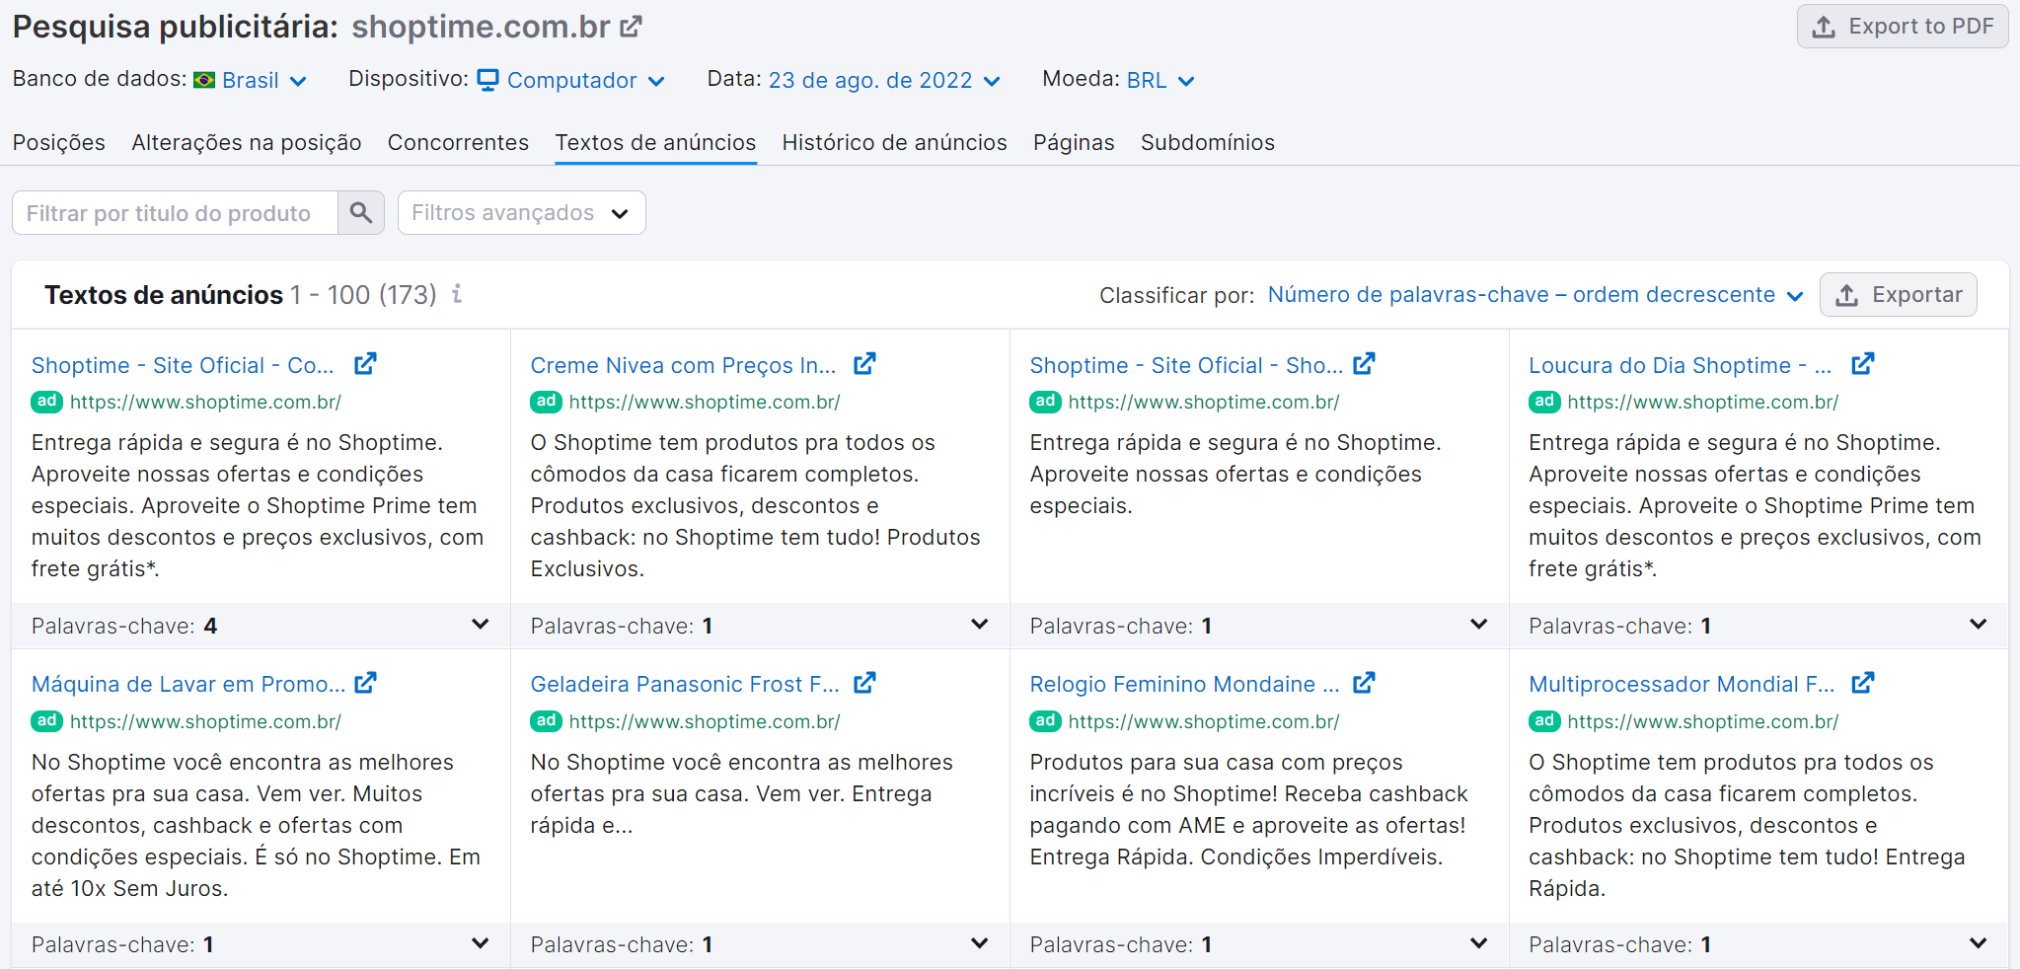Select the Textos de anúncios tab

(x=656, y=142)
